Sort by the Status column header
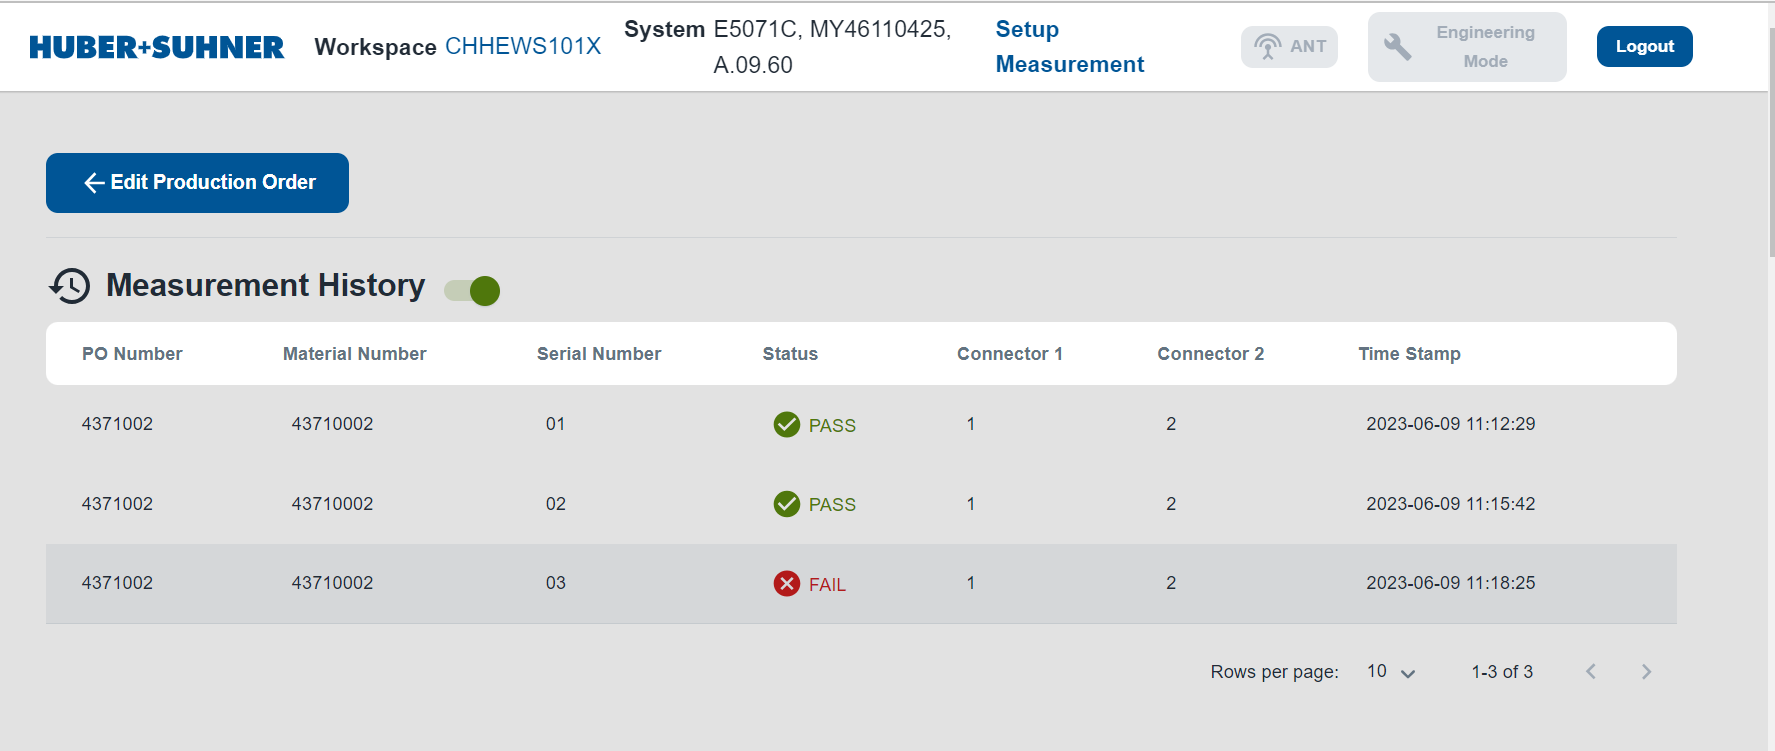The image size is (1775, 751). [x=789, y=354]
